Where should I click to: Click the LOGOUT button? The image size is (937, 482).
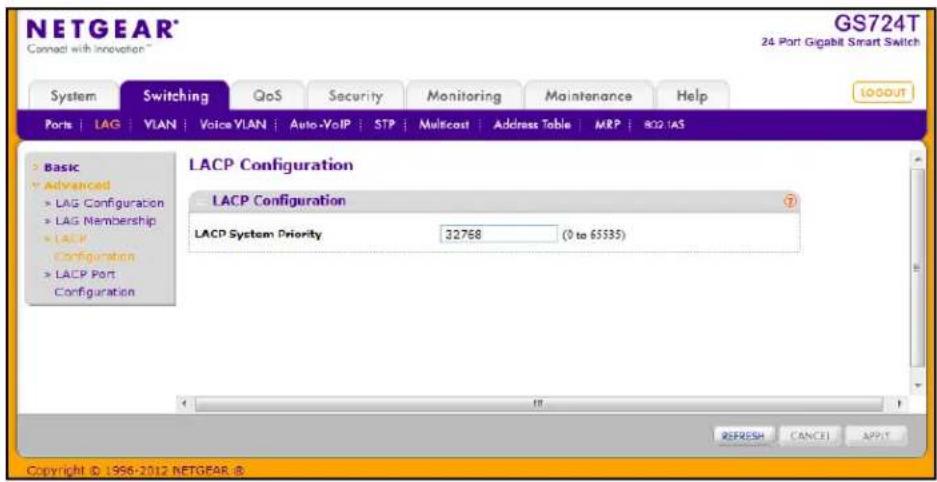click(x=883, y=93)
